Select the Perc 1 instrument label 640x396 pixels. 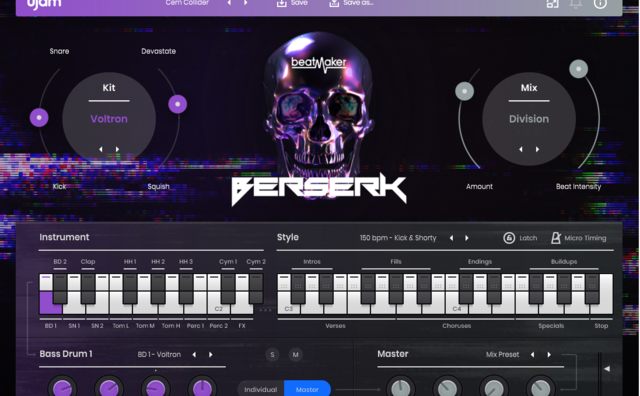(195, 325)
